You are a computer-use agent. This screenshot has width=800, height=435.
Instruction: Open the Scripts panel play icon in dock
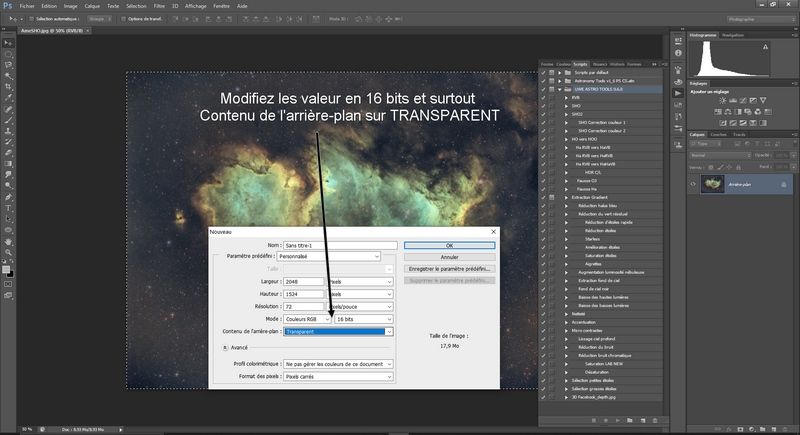click(678, 93)
